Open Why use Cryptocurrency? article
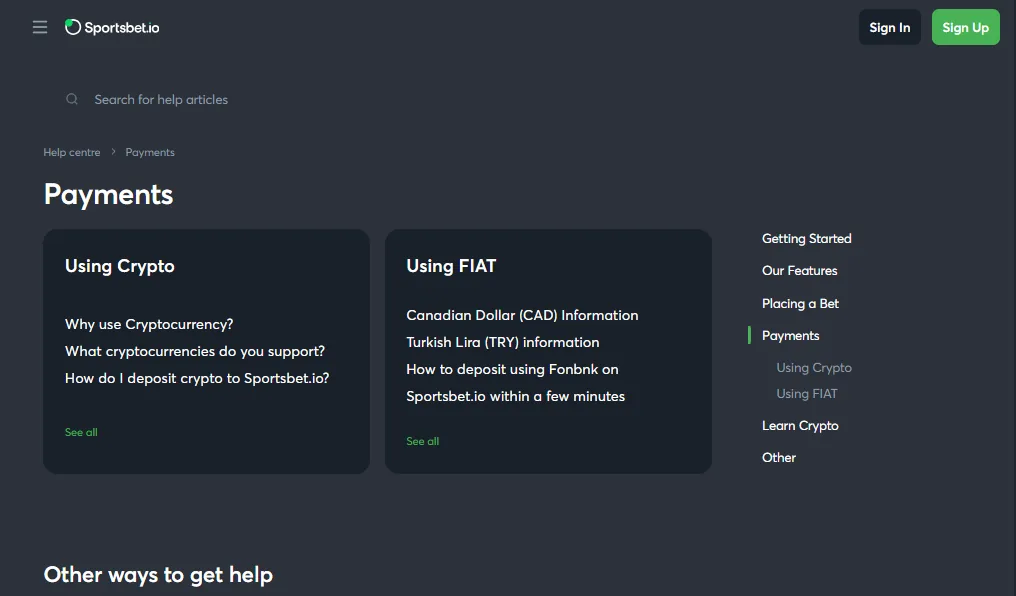This screenshot has height=596, width=1016. (149, 324)
